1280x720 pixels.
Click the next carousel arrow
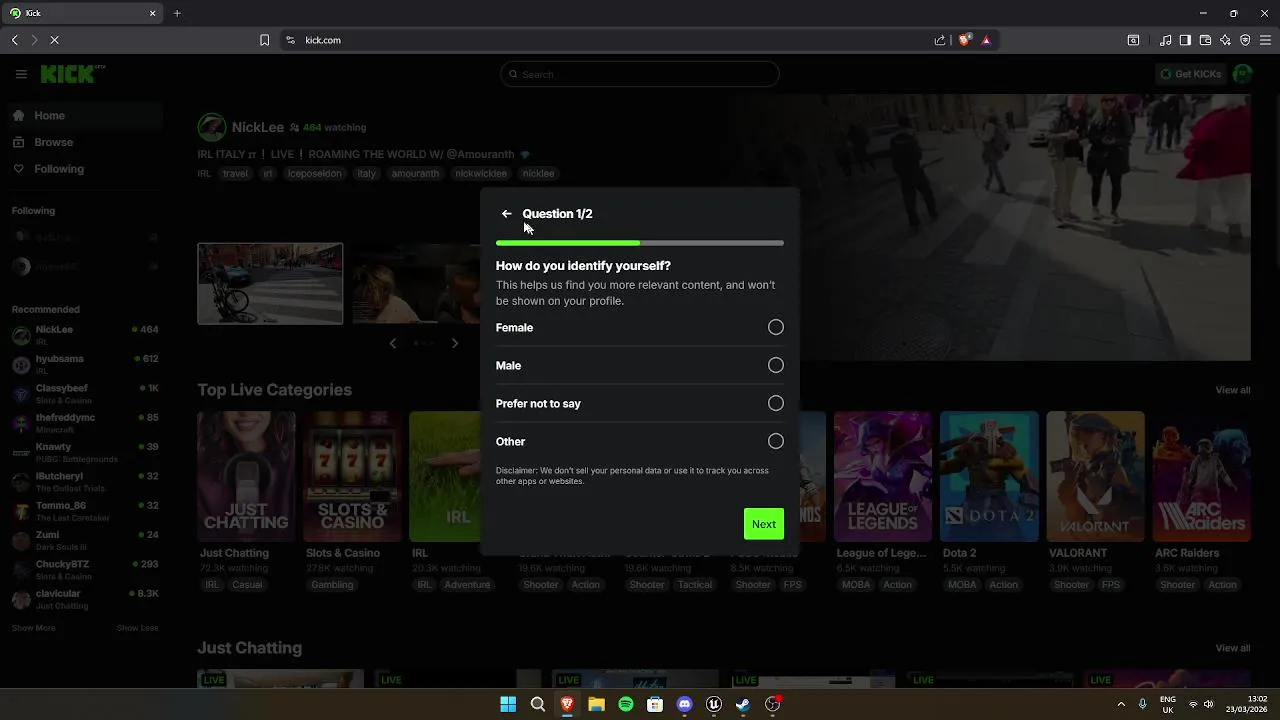click(x=455, y=343)
